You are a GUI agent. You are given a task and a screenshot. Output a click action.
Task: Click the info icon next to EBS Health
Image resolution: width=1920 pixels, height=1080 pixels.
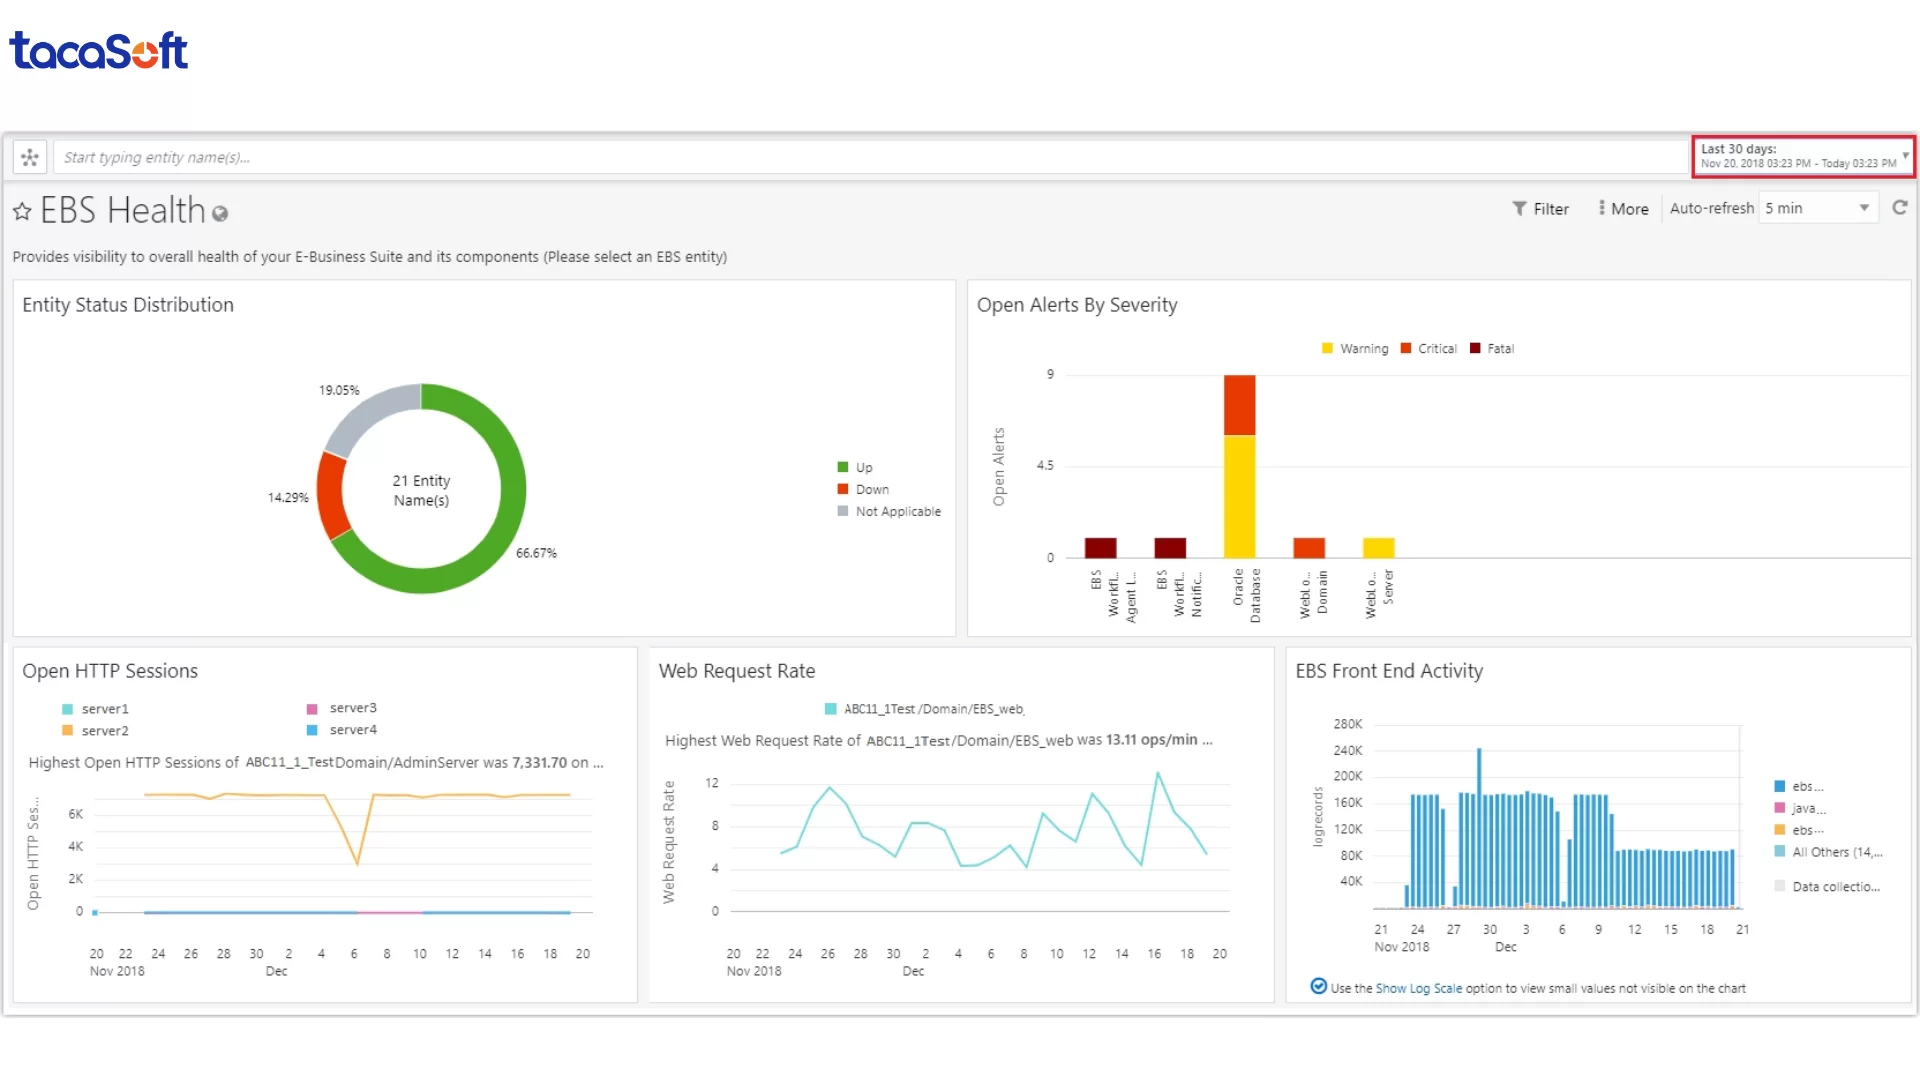tap(220, 213)
